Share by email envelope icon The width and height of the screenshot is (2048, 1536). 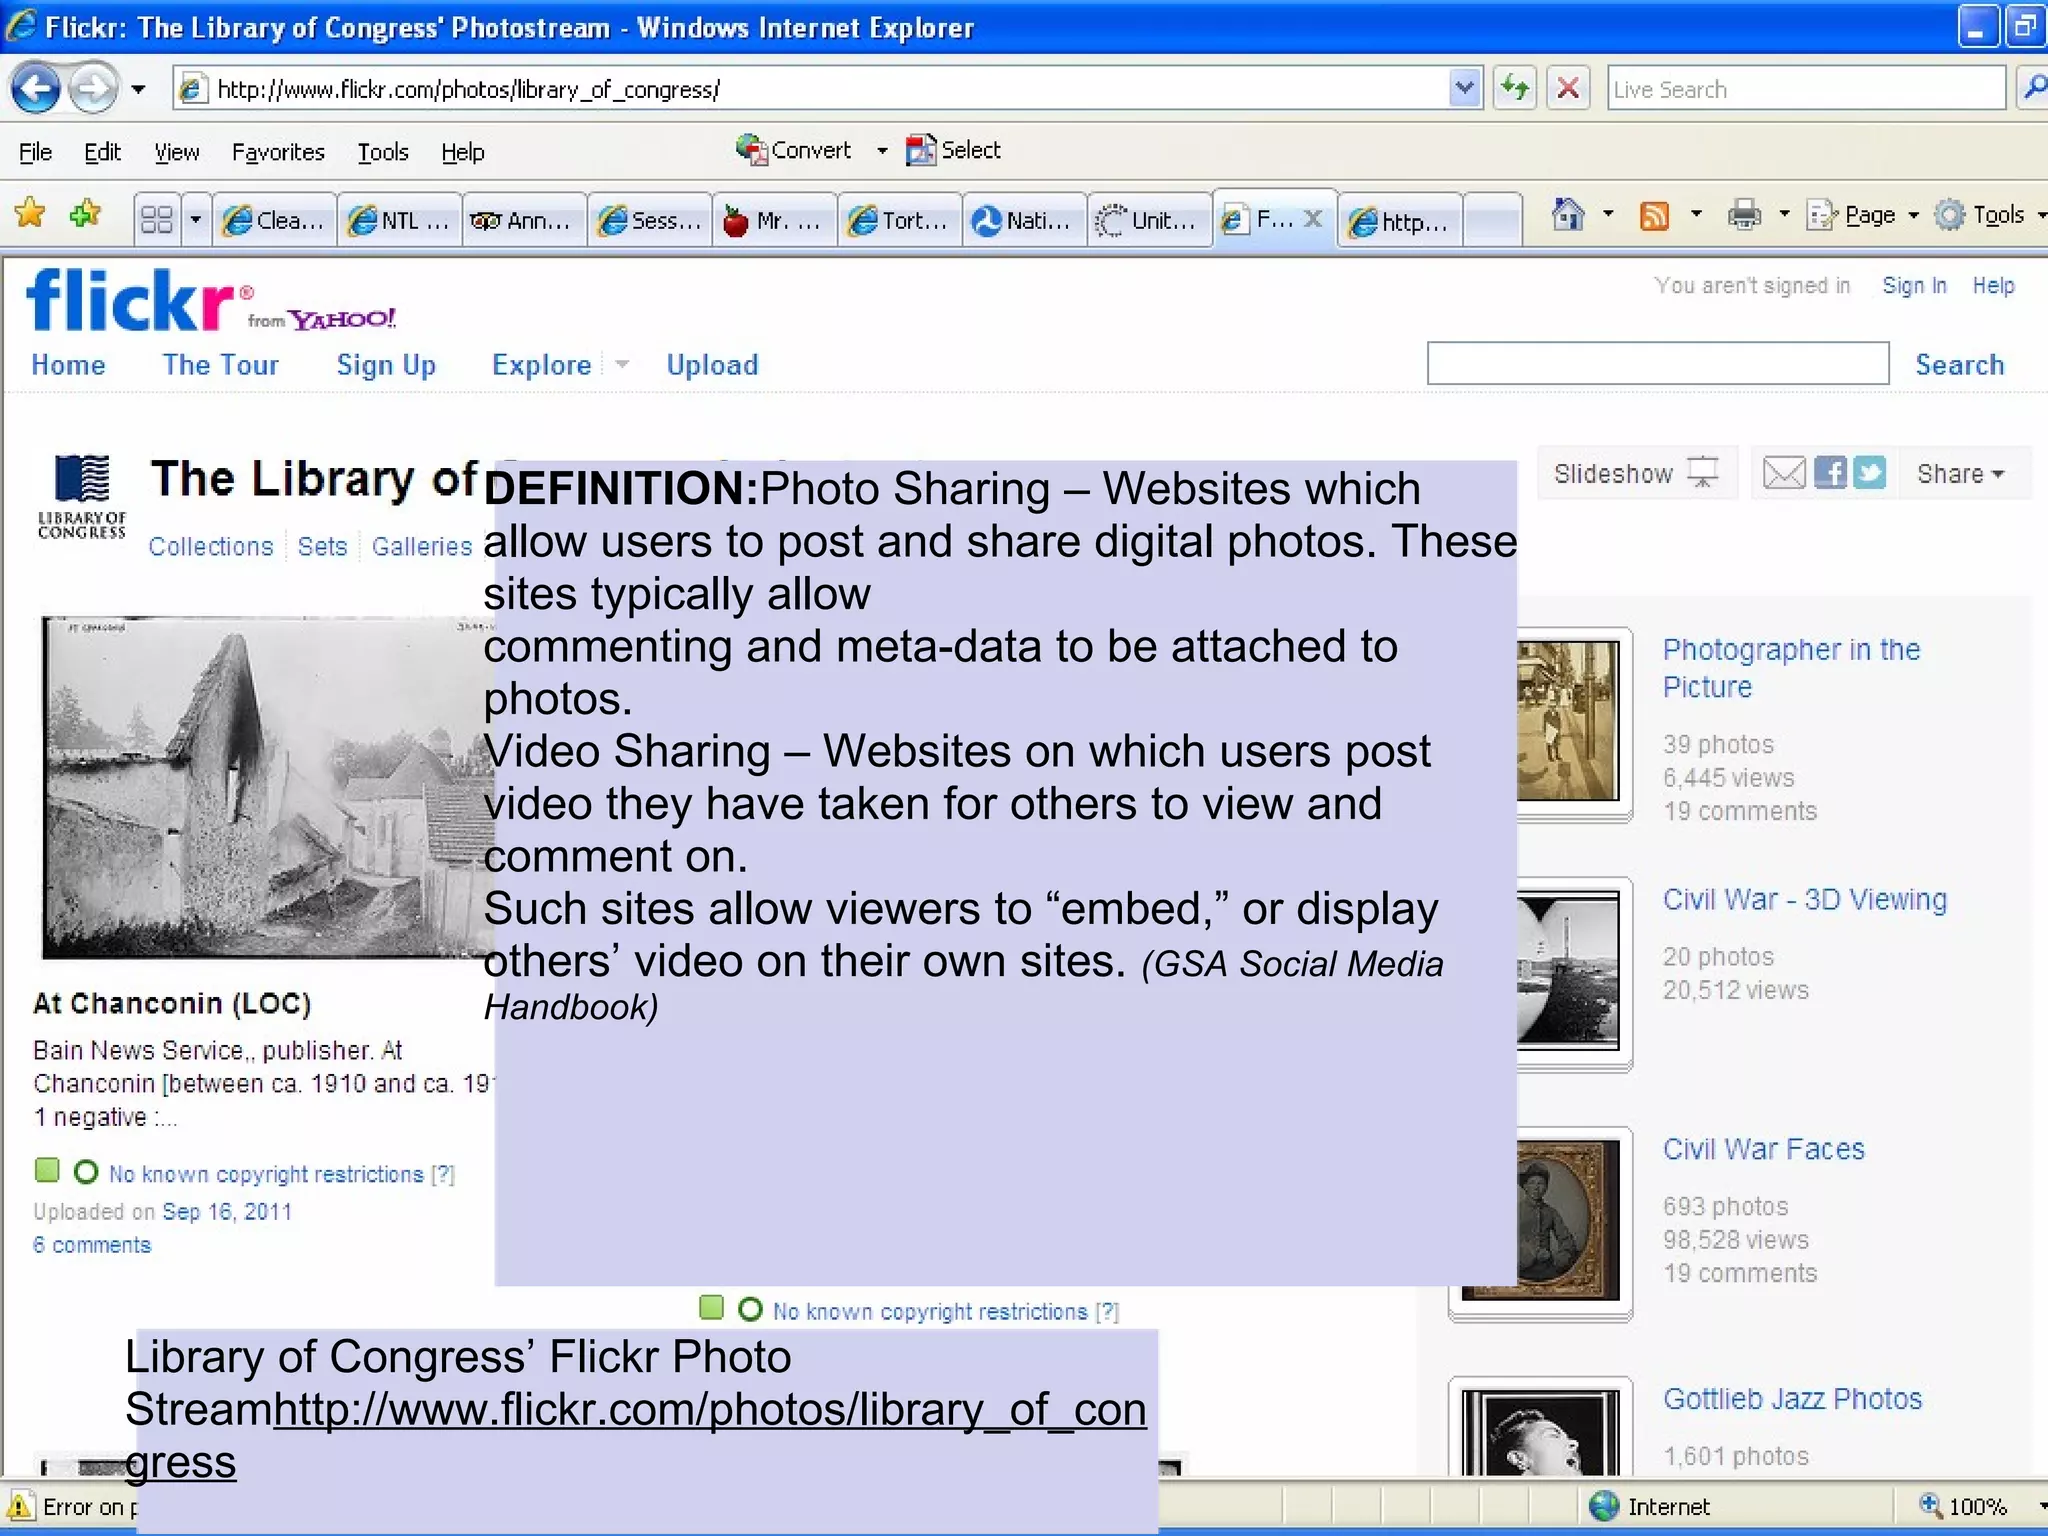point(1783,473)
